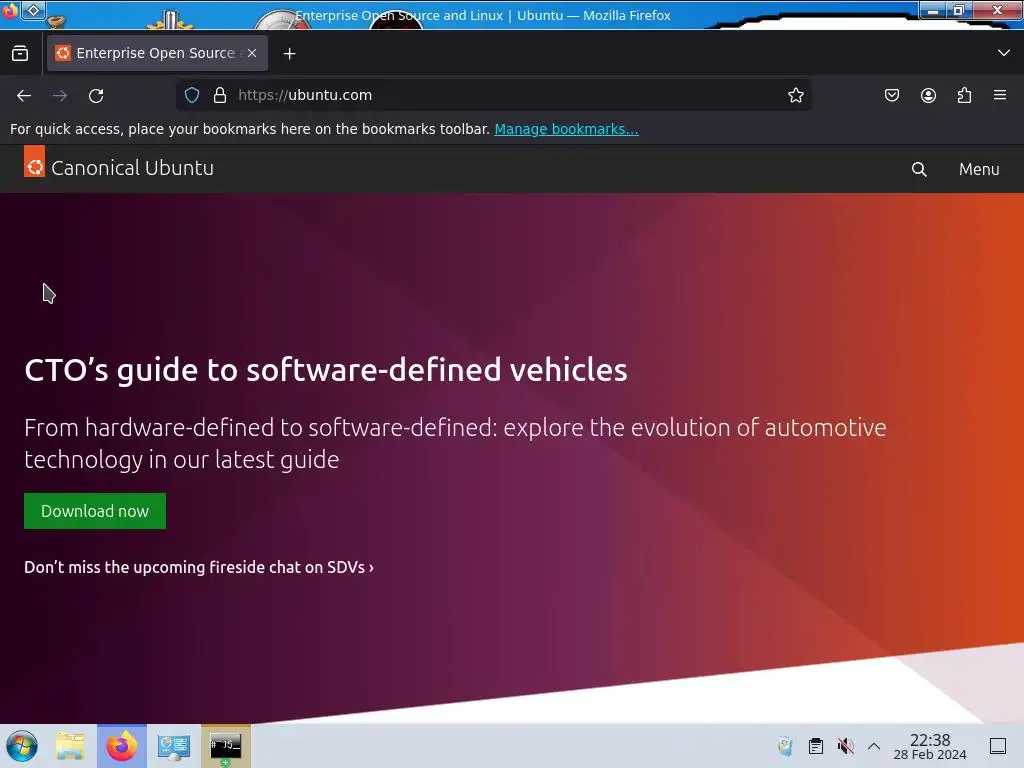Unmute the volume tray icon
Viewport: 1024px width, 768px height.
(x=846, y=746)
